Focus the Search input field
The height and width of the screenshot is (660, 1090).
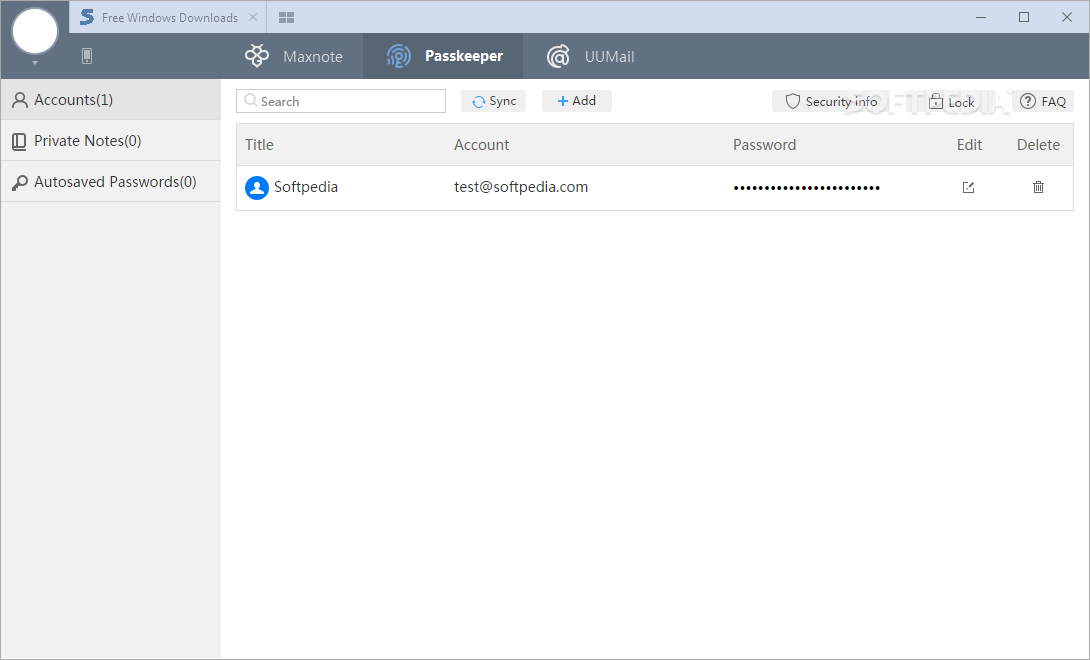[341, 101]
